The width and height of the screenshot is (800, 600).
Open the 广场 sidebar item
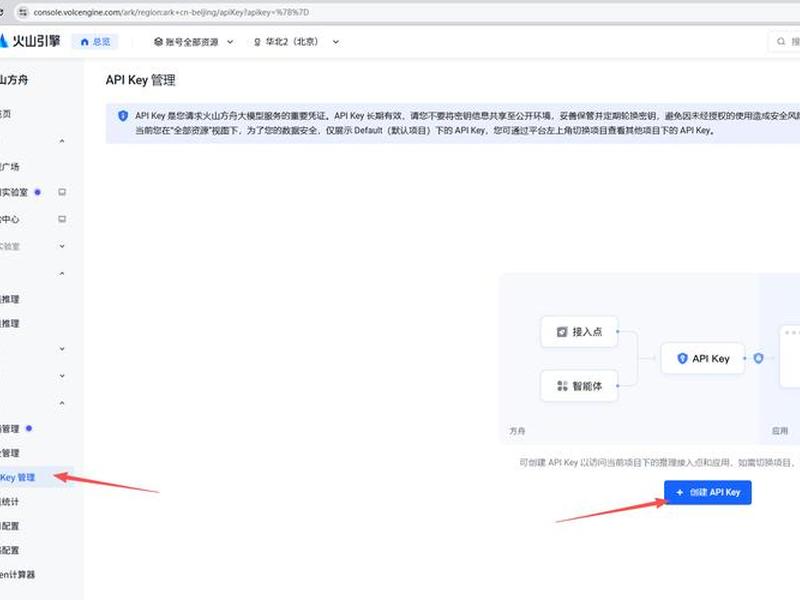pyautogui.click(x=10, y=167)
